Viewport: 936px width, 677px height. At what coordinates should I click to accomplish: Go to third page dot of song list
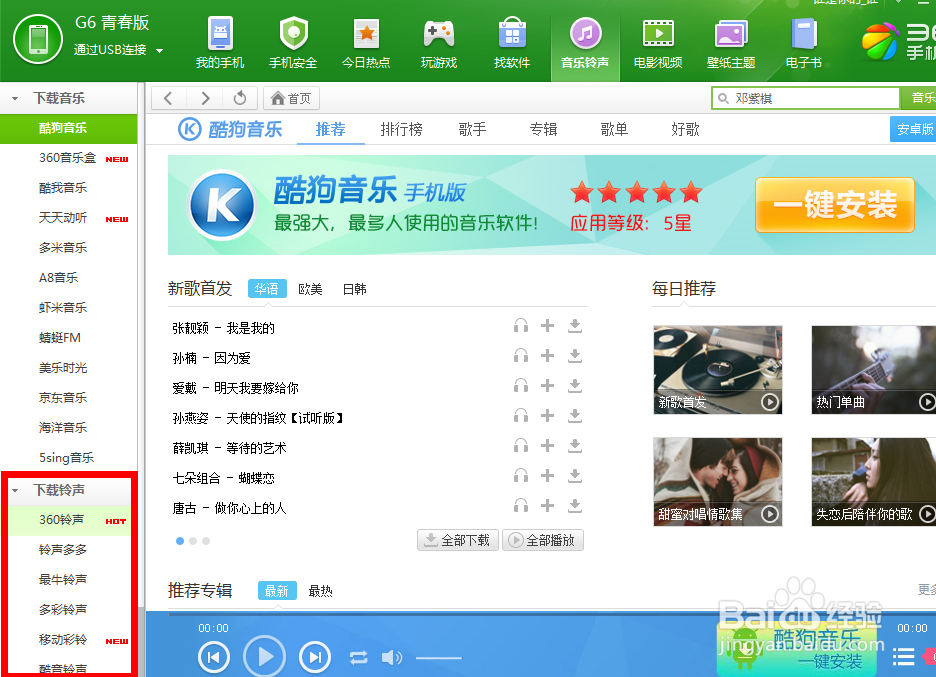[x=206, y=541]
